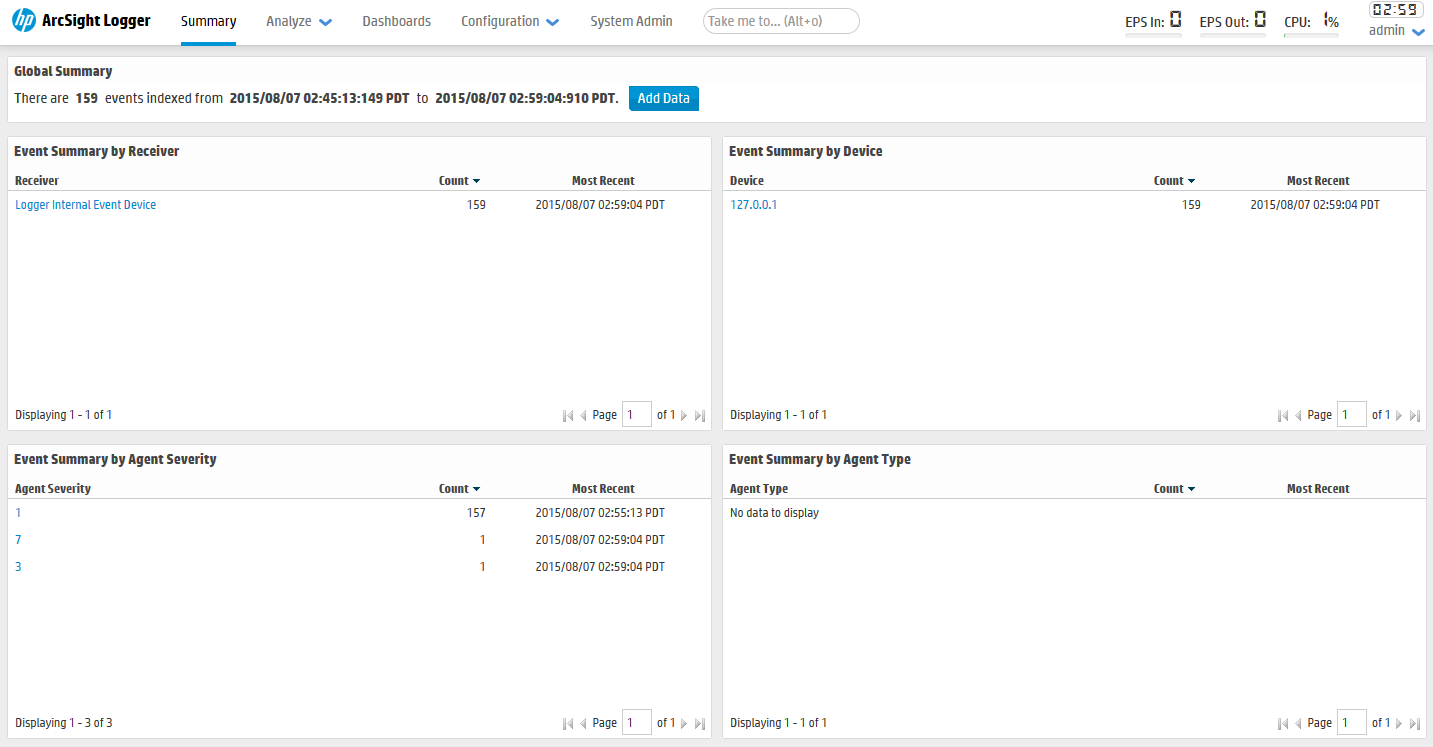Open the Dashboards page
This screenshot has height=747, width=1433.
coord(397,21)
